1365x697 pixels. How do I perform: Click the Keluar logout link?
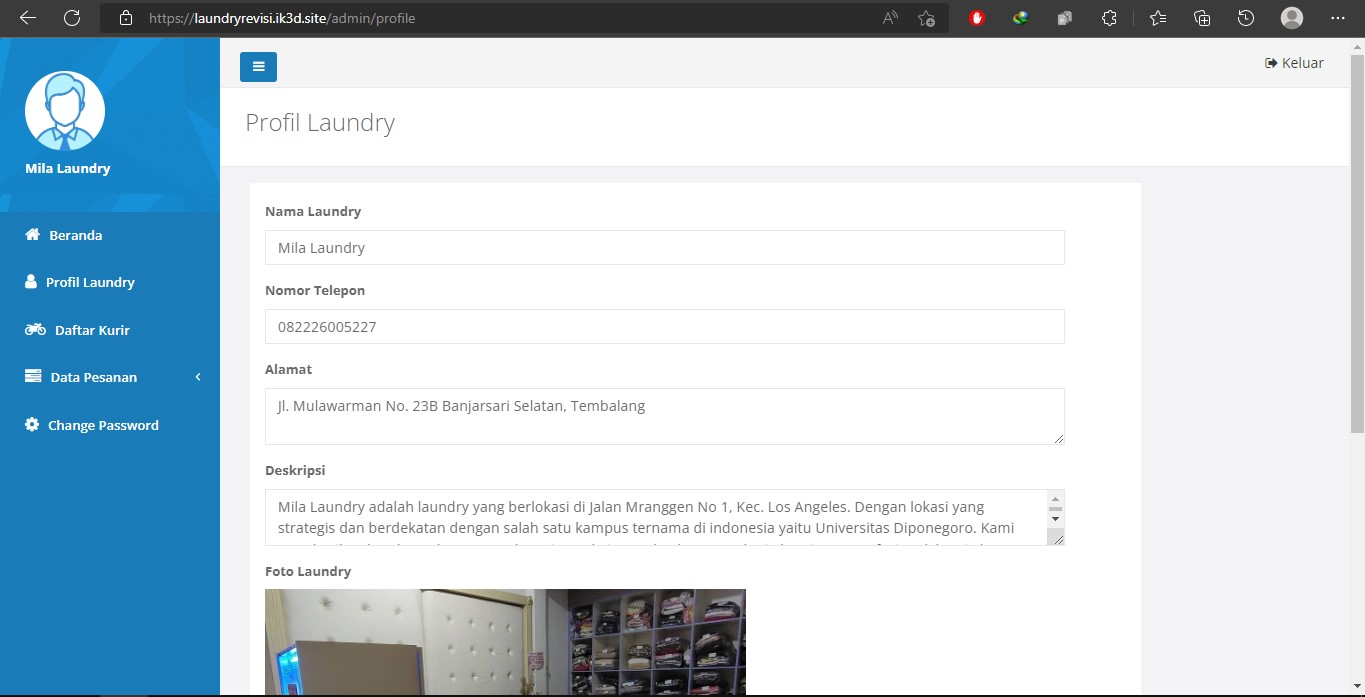pos(1294,63)
